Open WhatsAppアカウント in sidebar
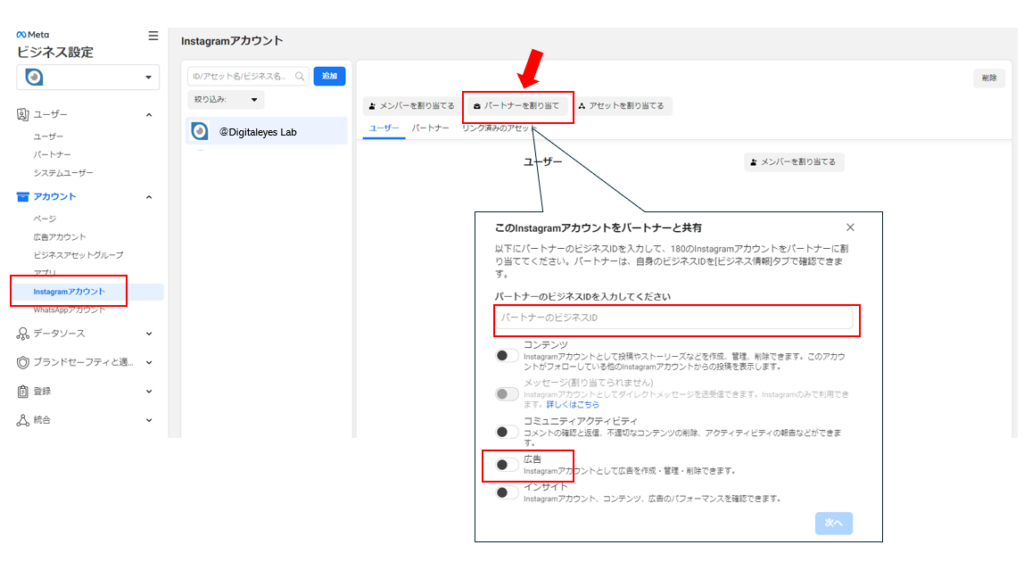 point(69,310)
